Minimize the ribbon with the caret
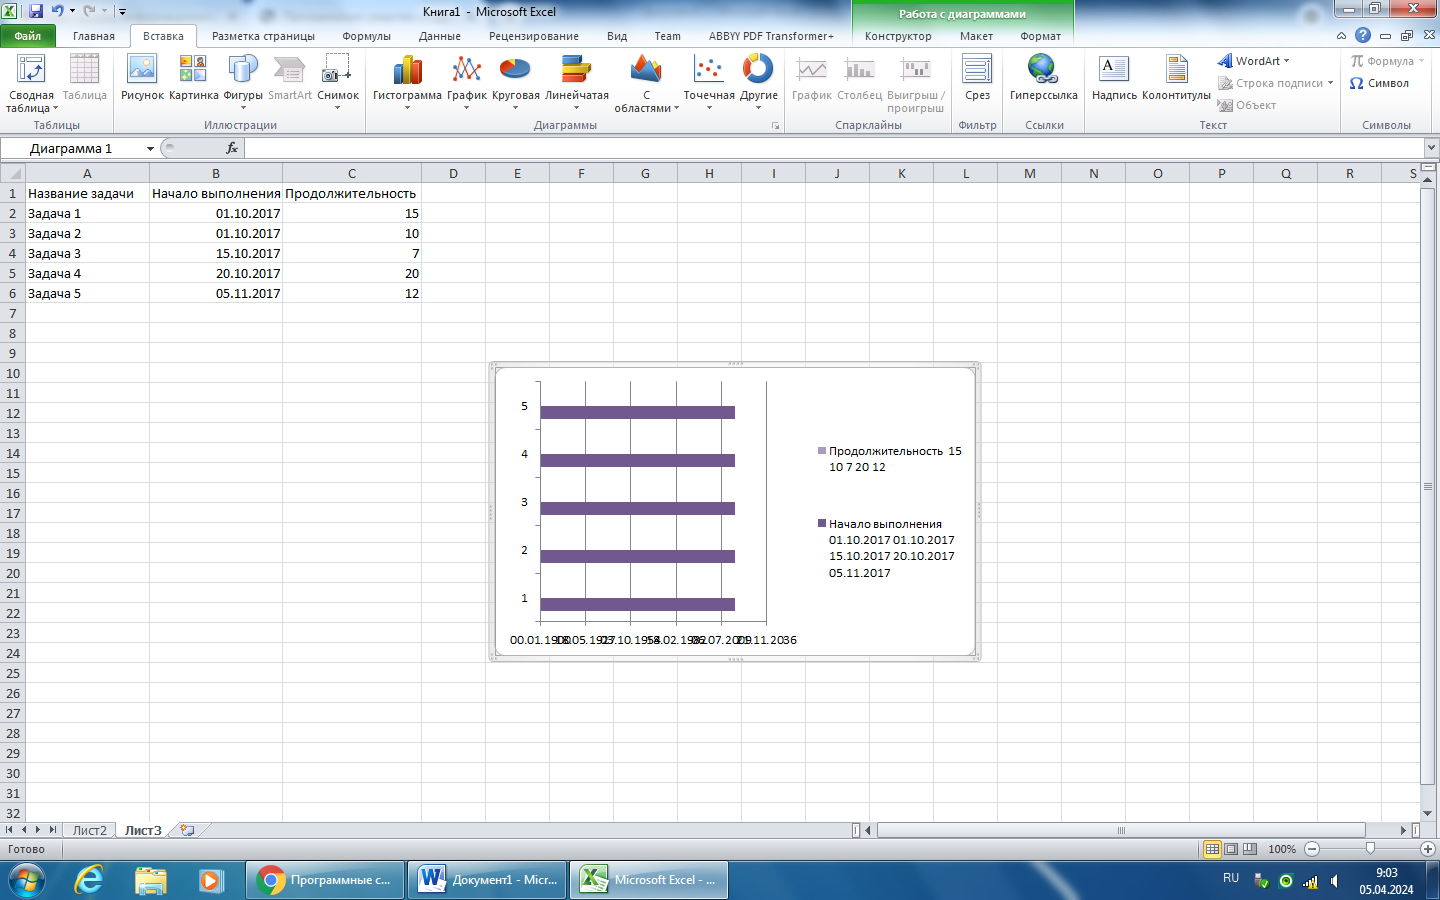Viewport: 1440px width, 900px height. pyautogui.click(x=1341, y=35)
